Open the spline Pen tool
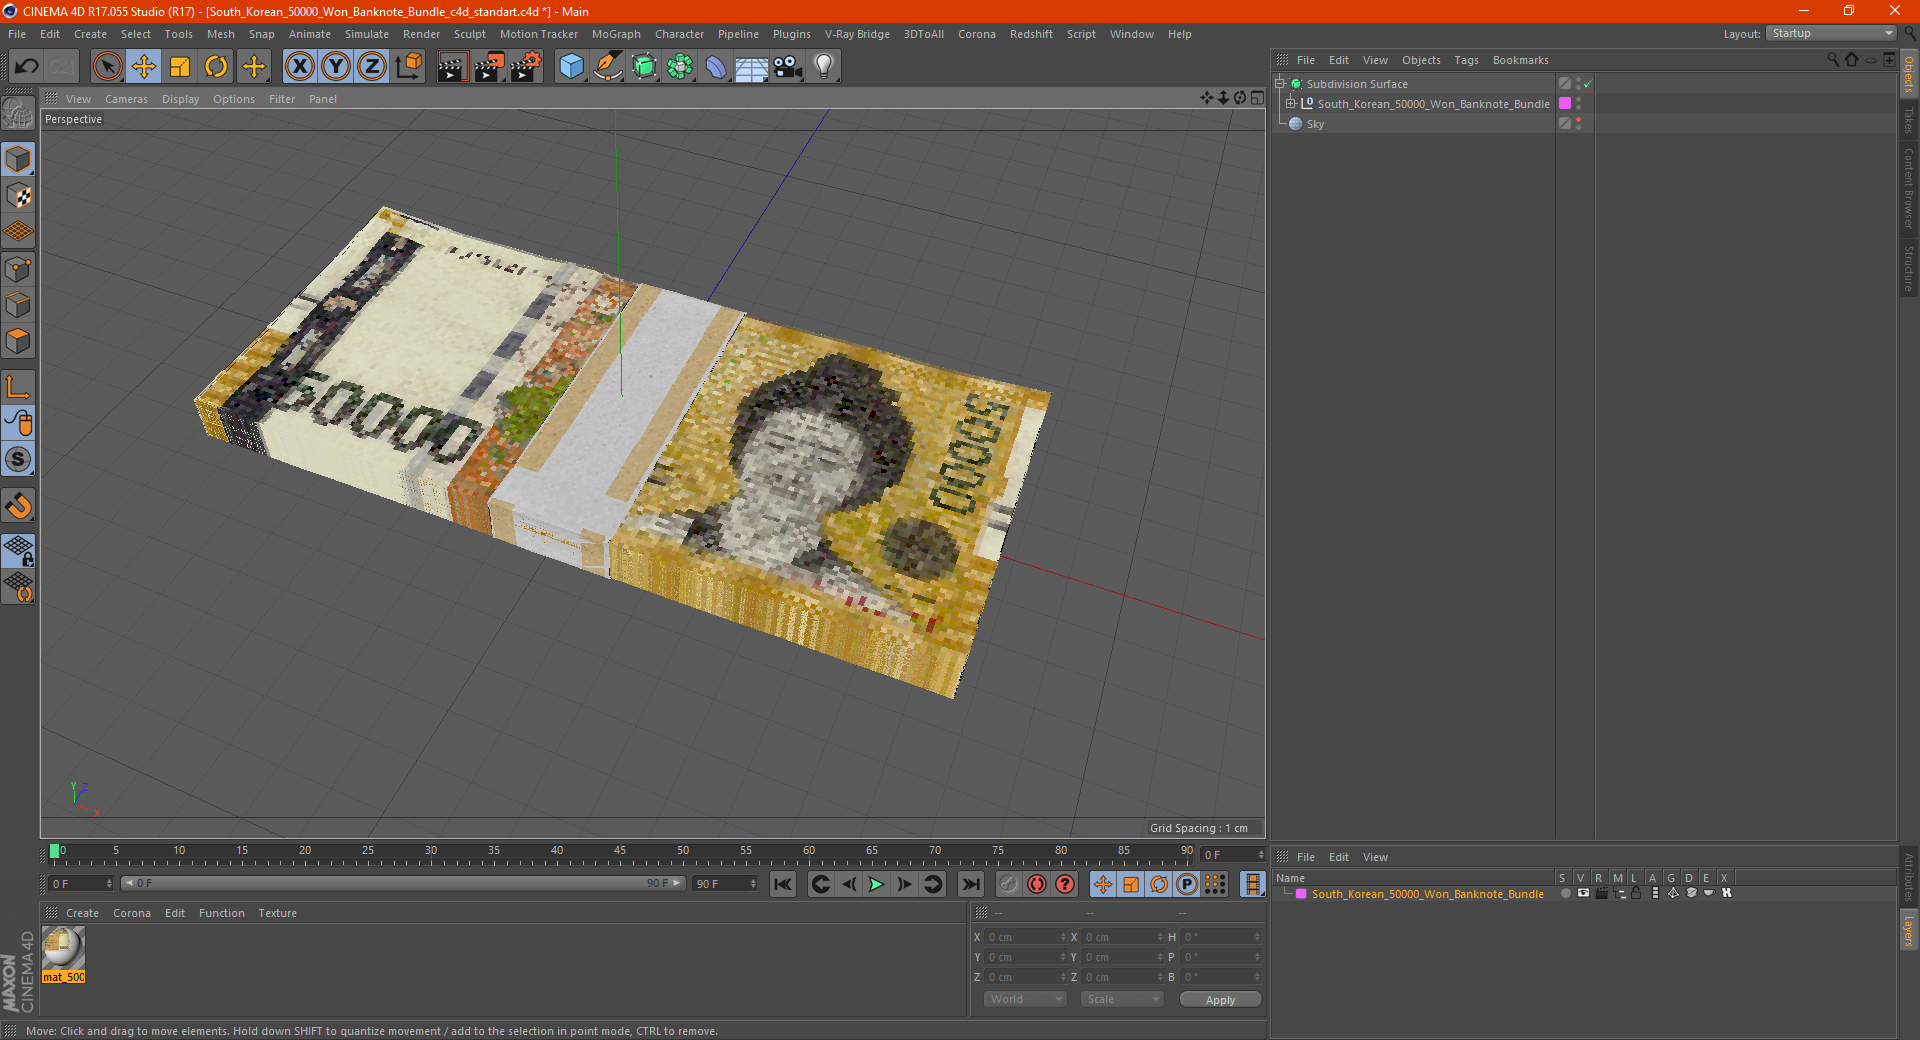The image size is (1920, 1040). (x=607, y=67)
